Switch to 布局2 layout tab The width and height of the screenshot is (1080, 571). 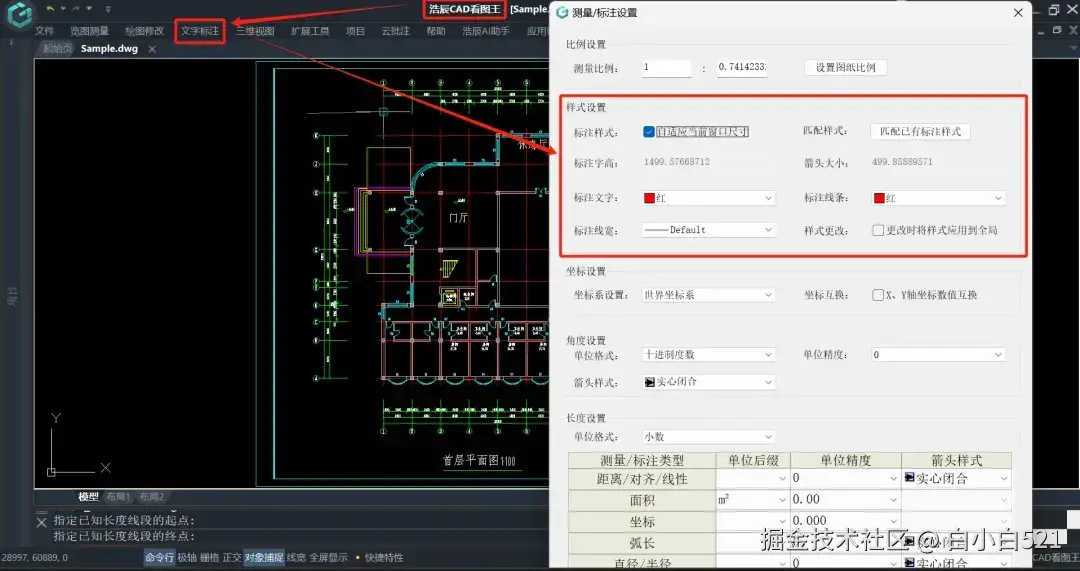pos(152,497)
